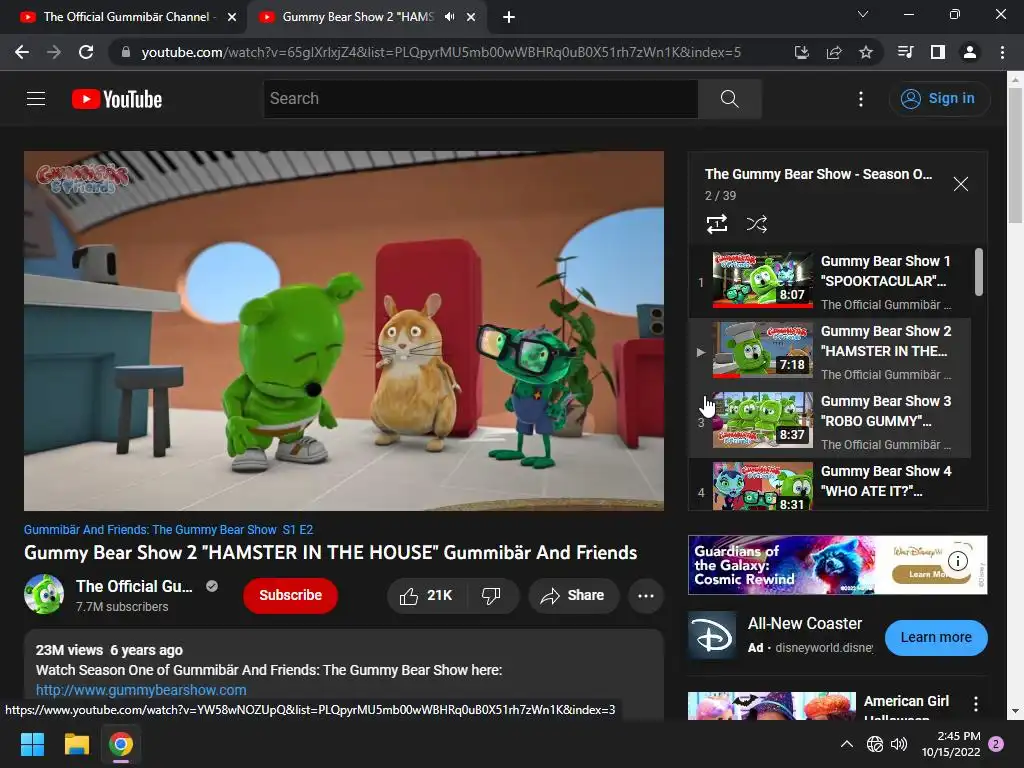1024x768 pixels.
Task: Click the Search input field
Action: click(x=481, y=99)
